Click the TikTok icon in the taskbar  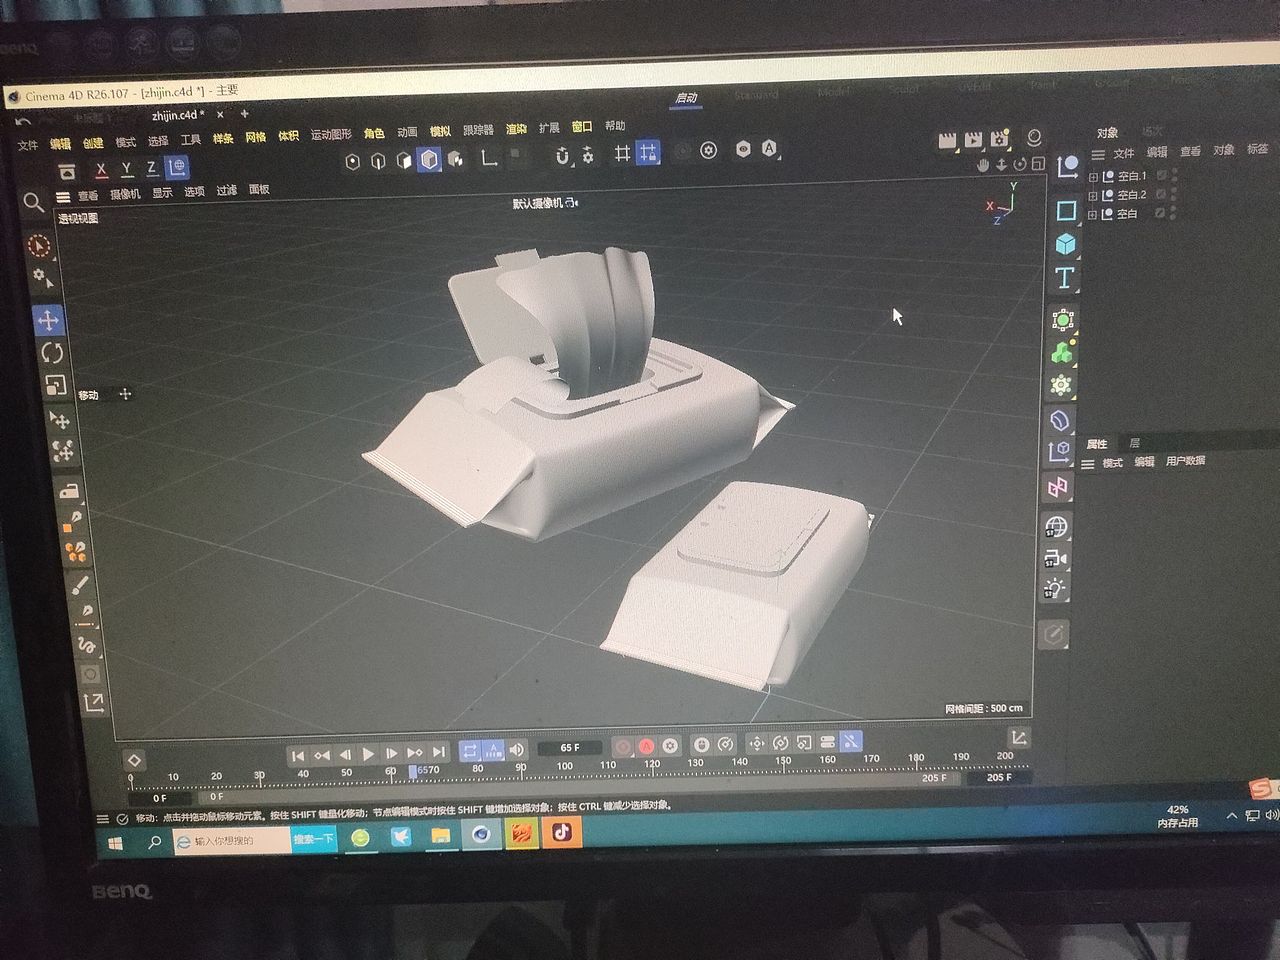(562, 831)
